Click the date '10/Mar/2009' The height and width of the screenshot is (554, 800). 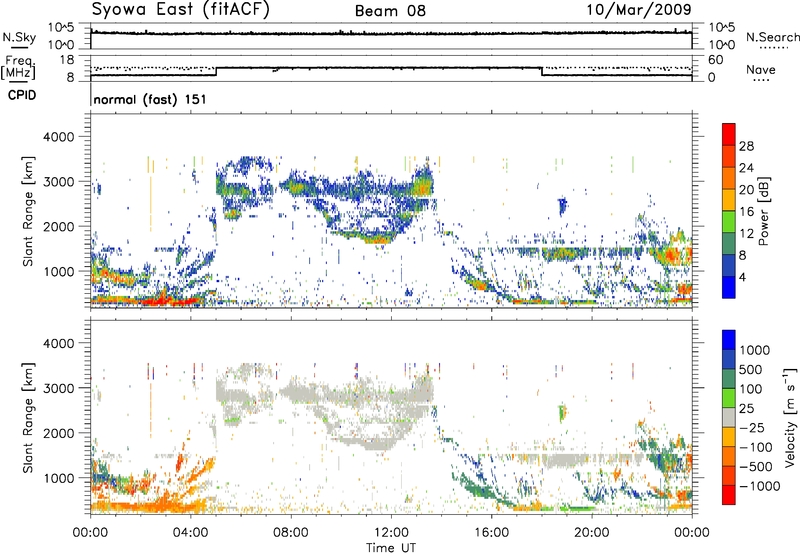[x=639, y=9]
